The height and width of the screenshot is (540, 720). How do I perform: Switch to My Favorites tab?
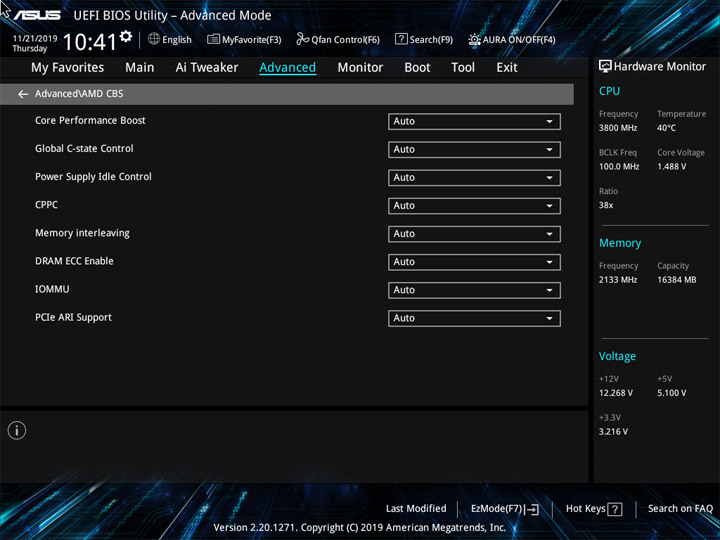coord(68,68)
